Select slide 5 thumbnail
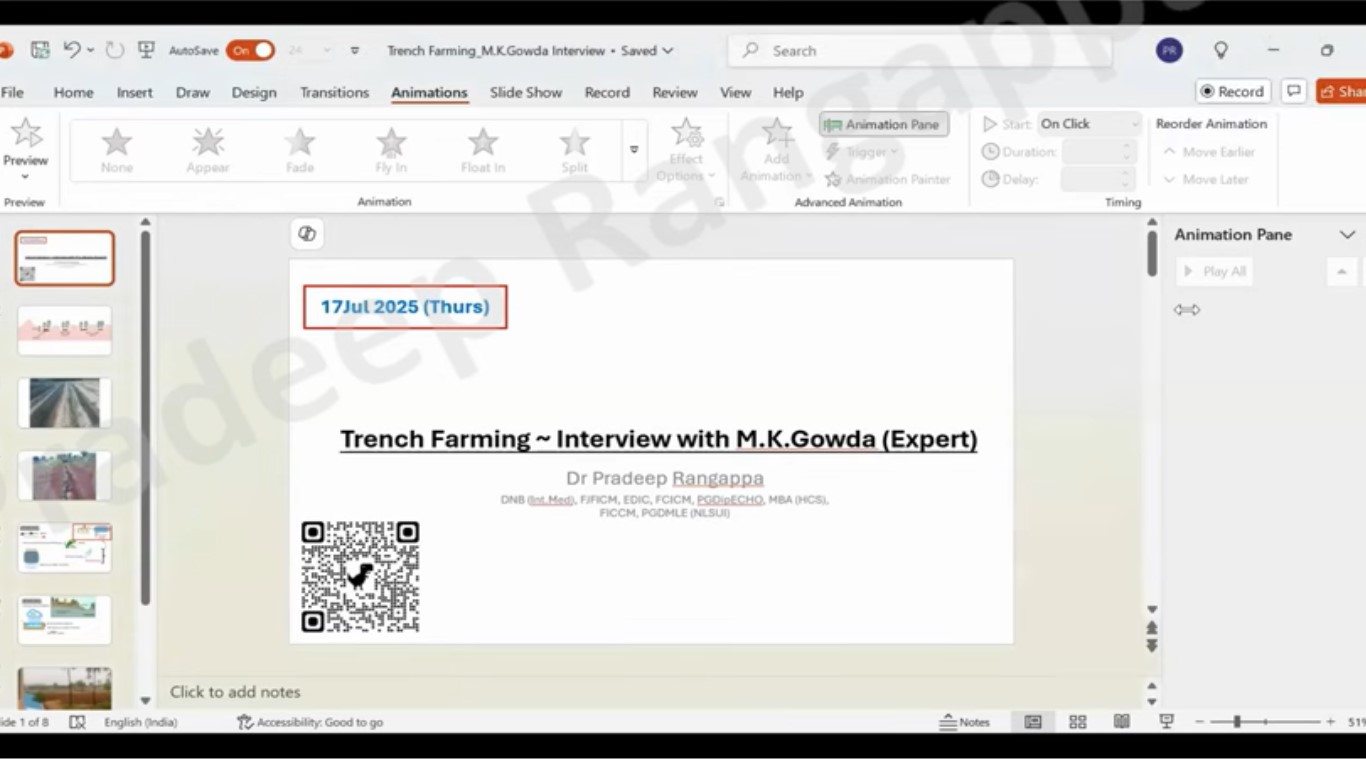1366x768 pixels. click(x=65, y=547)
